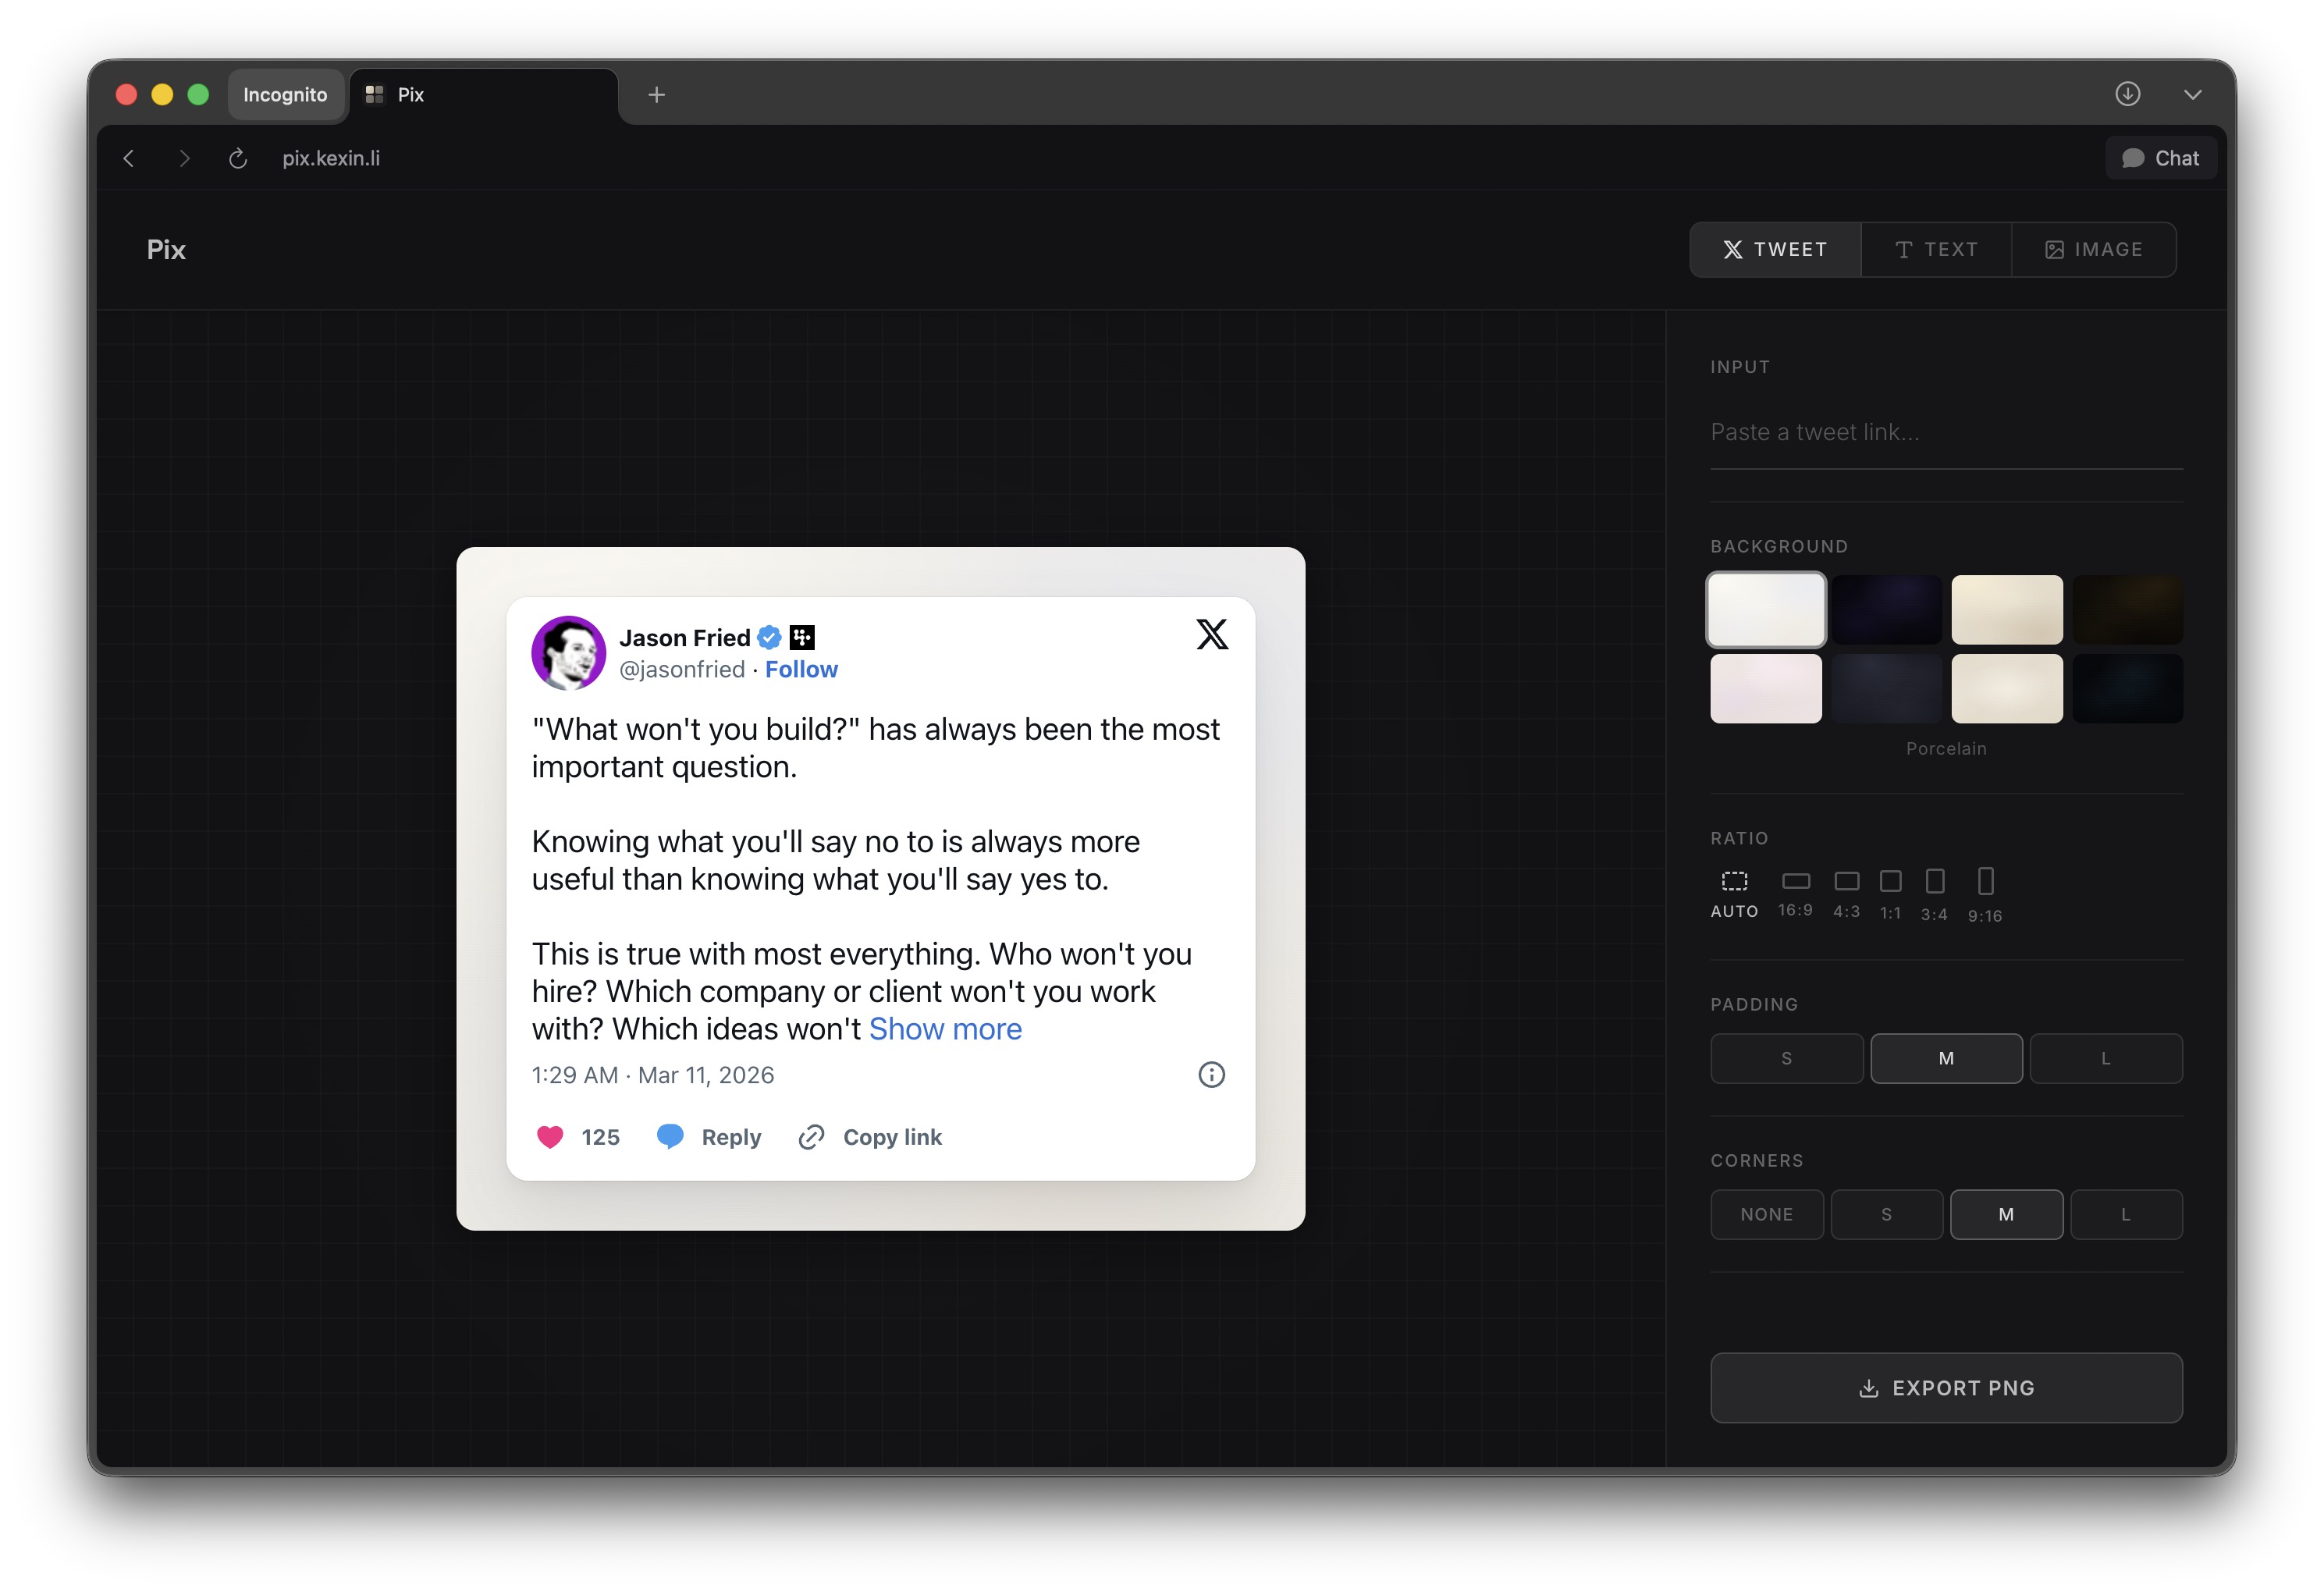2324x1592 pixels.
Task: Reload the page with refresh icon
Action: (238, 159)
